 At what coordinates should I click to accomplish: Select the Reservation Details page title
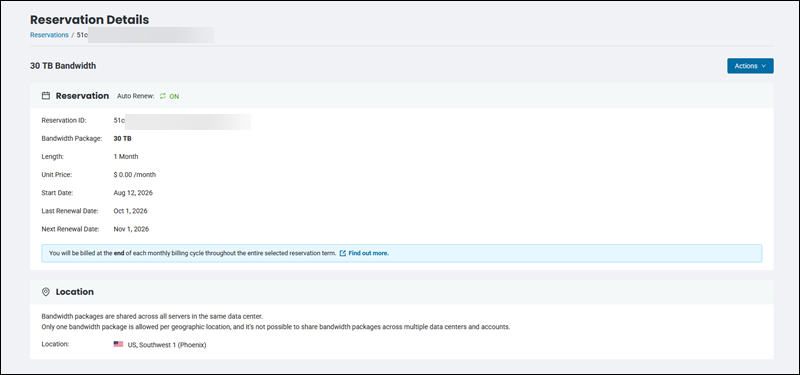click(89, 19)
